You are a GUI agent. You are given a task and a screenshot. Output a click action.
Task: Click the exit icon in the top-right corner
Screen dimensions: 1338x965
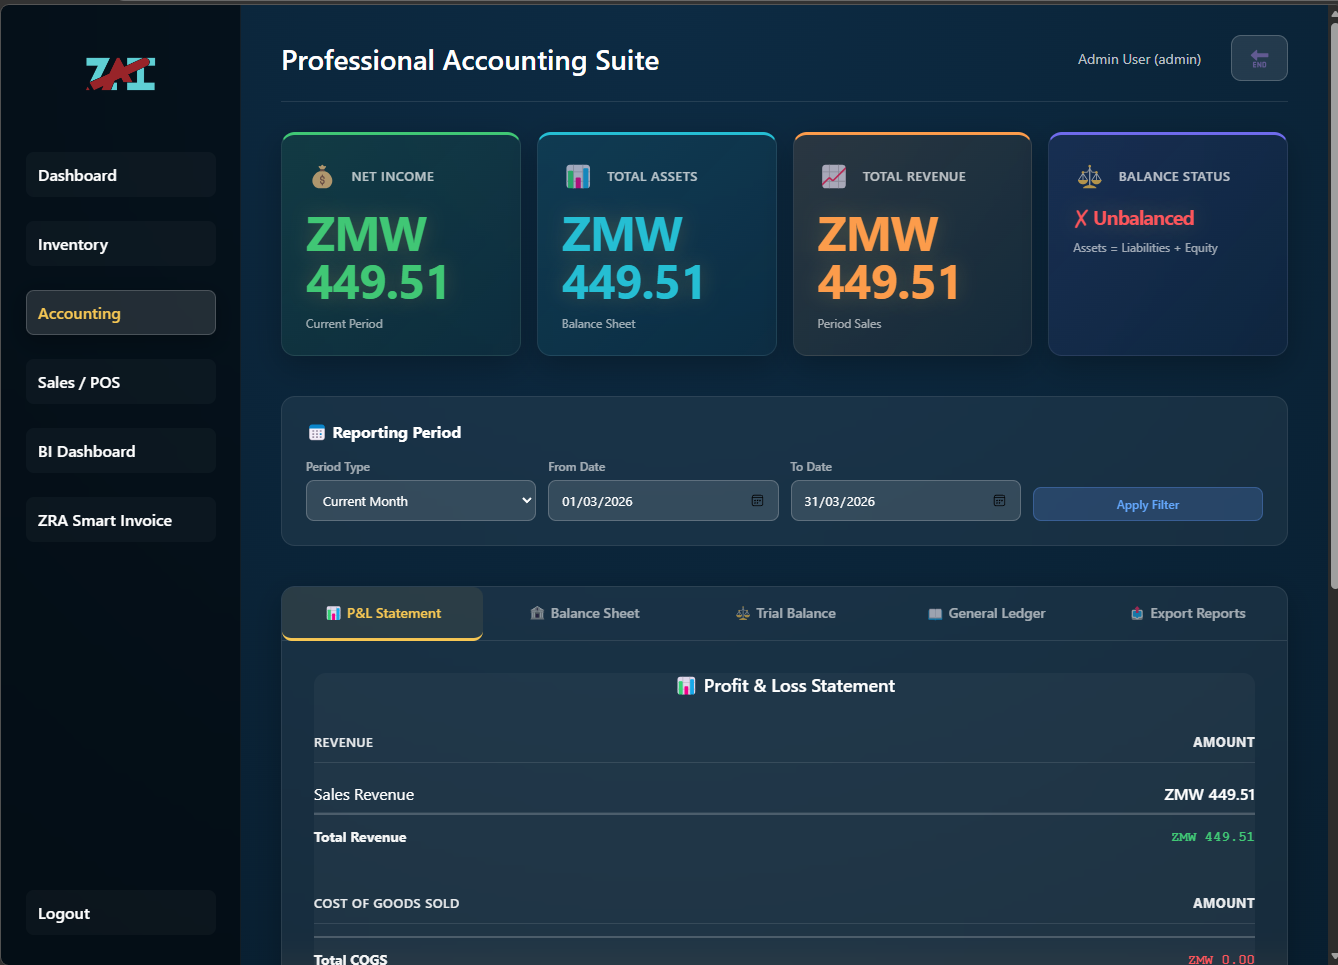pyautogui.click(x=1259, y=58)
